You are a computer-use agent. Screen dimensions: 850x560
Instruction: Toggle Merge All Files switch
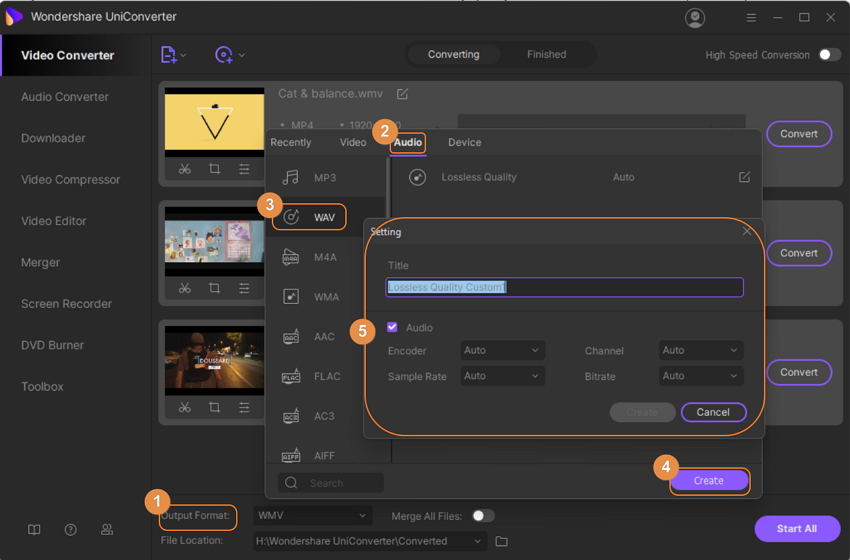click(483, 516)
